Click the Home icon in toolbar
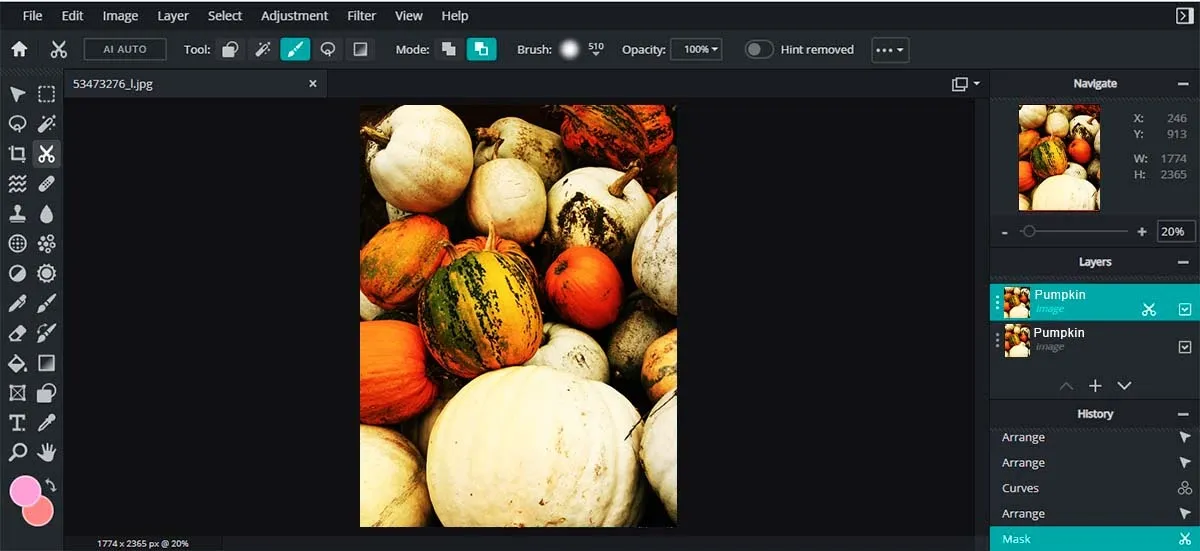The image size is (1200, 551). point(19,49)
